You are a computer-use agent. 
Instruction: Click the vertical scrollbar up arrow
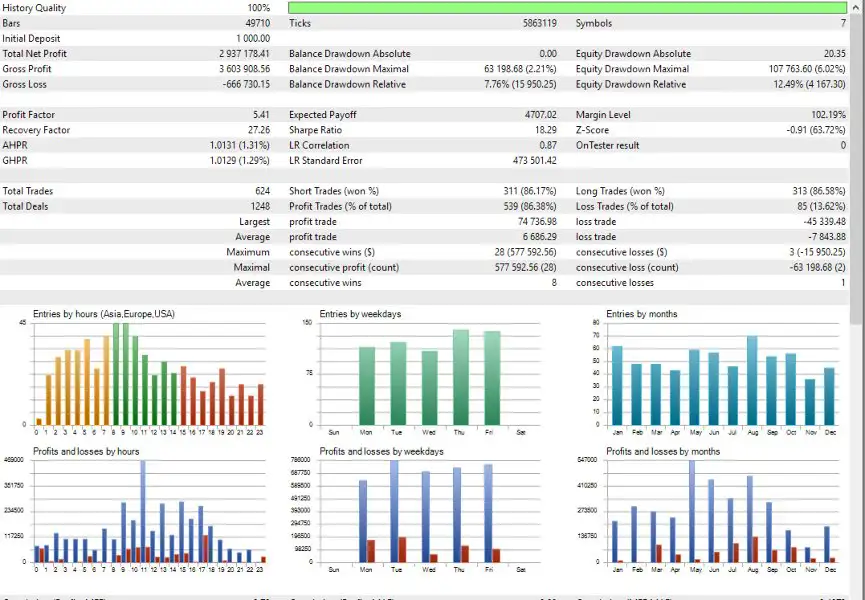click(857, 8)
